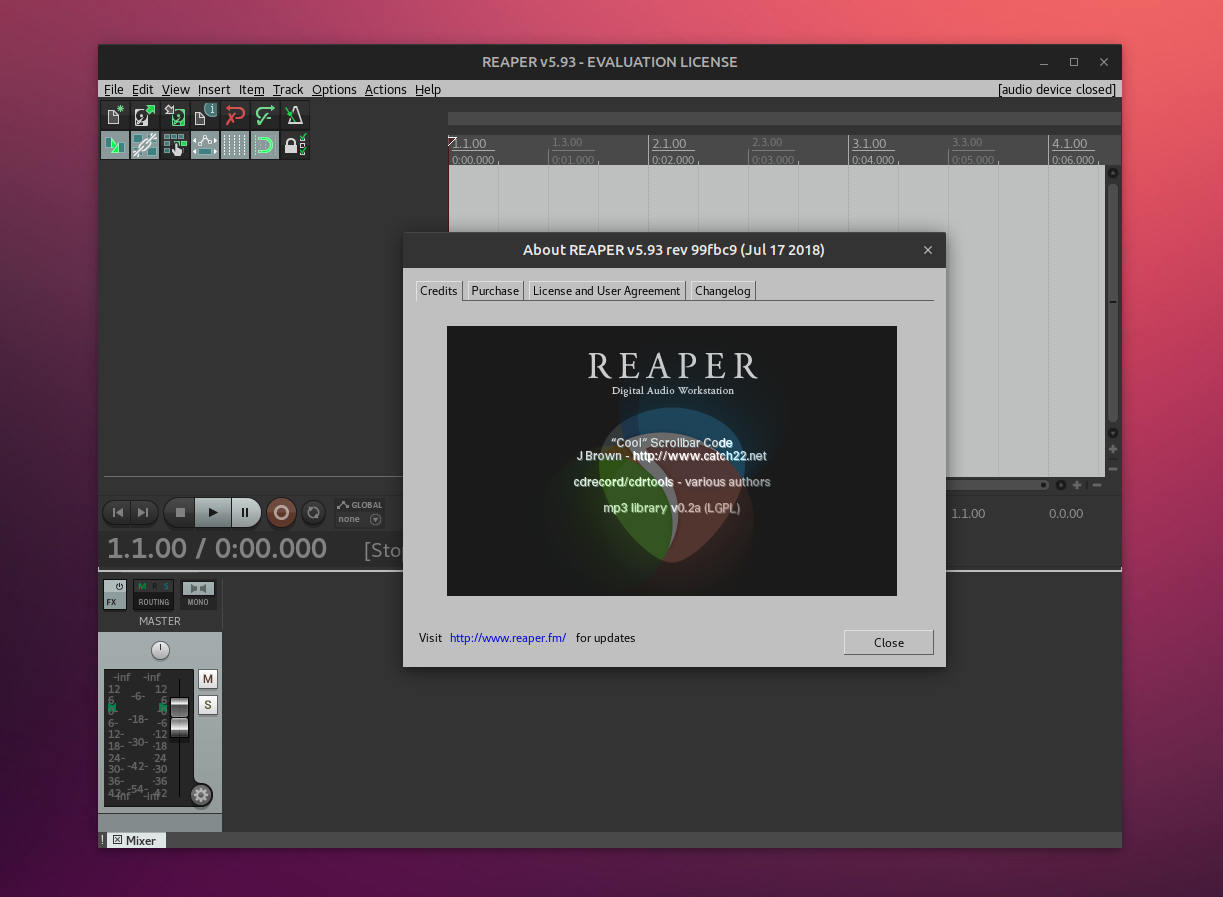
Task: Open project settings
Action: click(205, 115)
